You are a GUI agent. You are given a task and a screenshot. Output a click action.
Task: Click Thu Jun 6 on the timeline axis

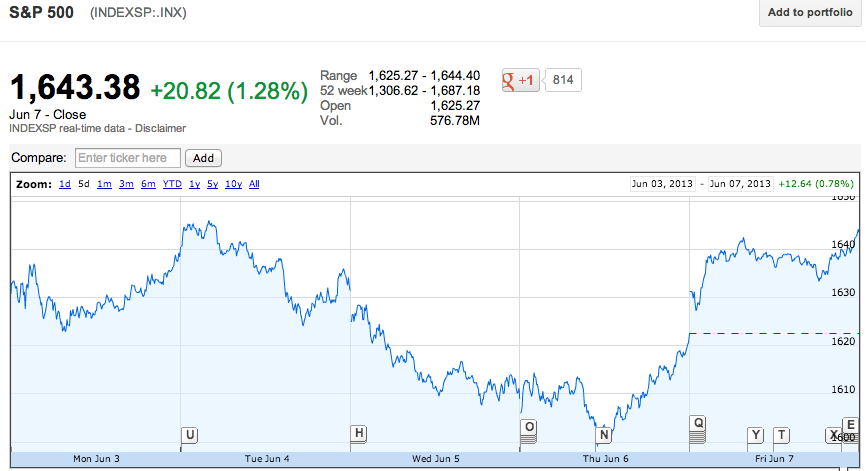605,459
